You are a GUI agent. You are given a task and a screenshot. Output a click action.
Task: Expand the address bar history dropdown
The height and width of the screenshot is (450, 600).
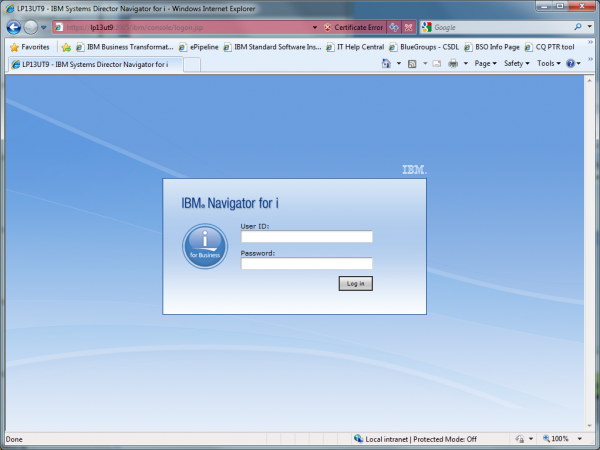point(315,27)
